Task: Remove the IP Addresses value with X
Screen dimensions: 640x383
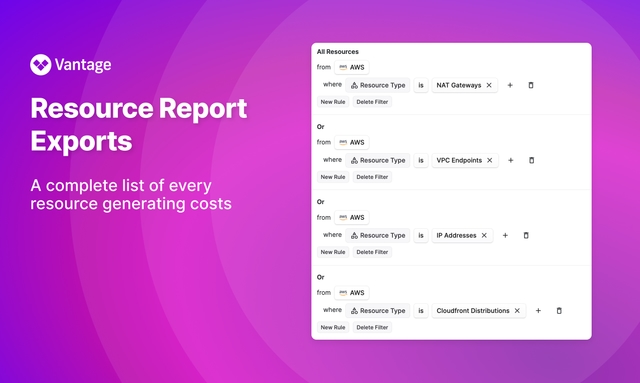Action: coord(484,236)
